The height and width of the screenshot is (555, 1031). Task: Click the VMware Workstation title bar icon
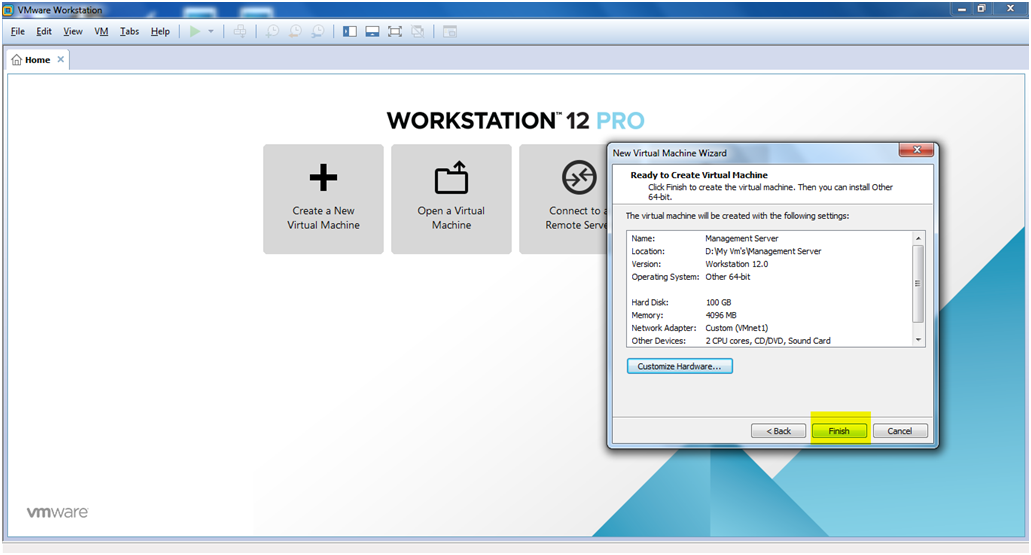[x=9, y=10]
